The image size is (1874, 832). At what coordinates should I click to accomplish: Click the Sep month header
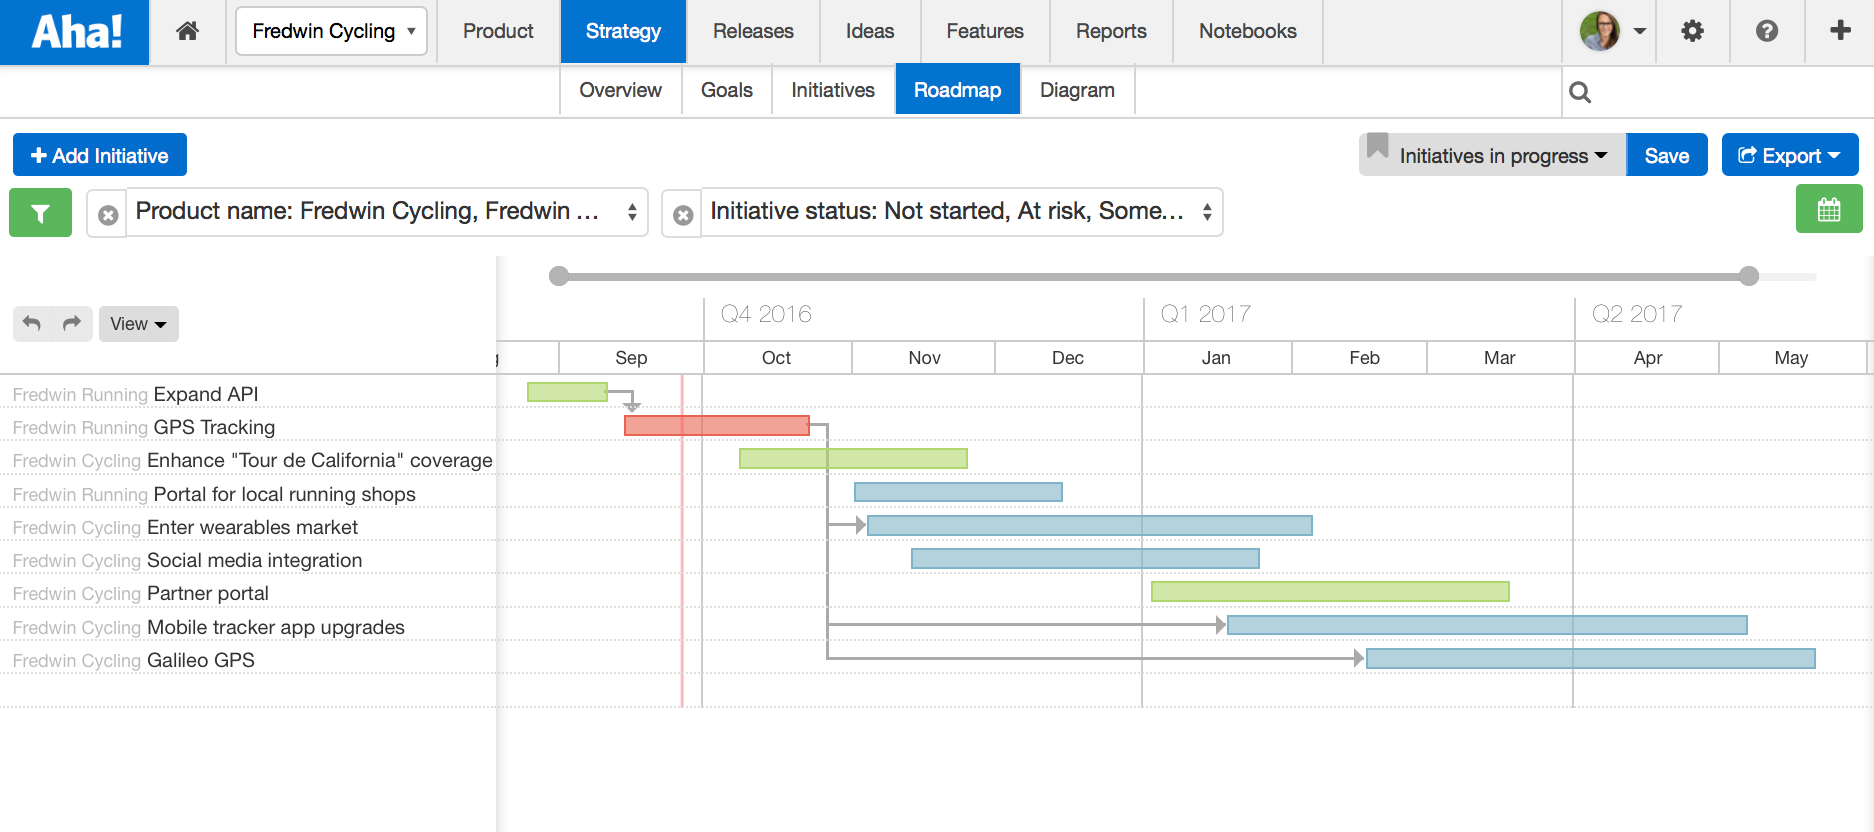(631, 358)
